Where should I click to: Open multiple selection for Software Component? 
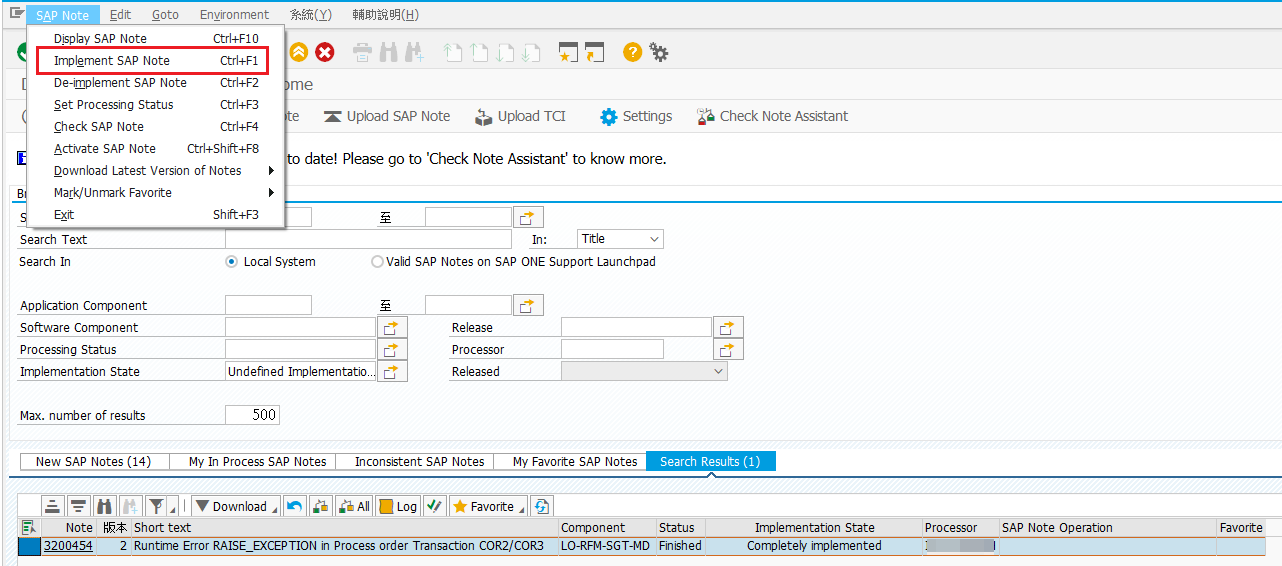point(393,327)
